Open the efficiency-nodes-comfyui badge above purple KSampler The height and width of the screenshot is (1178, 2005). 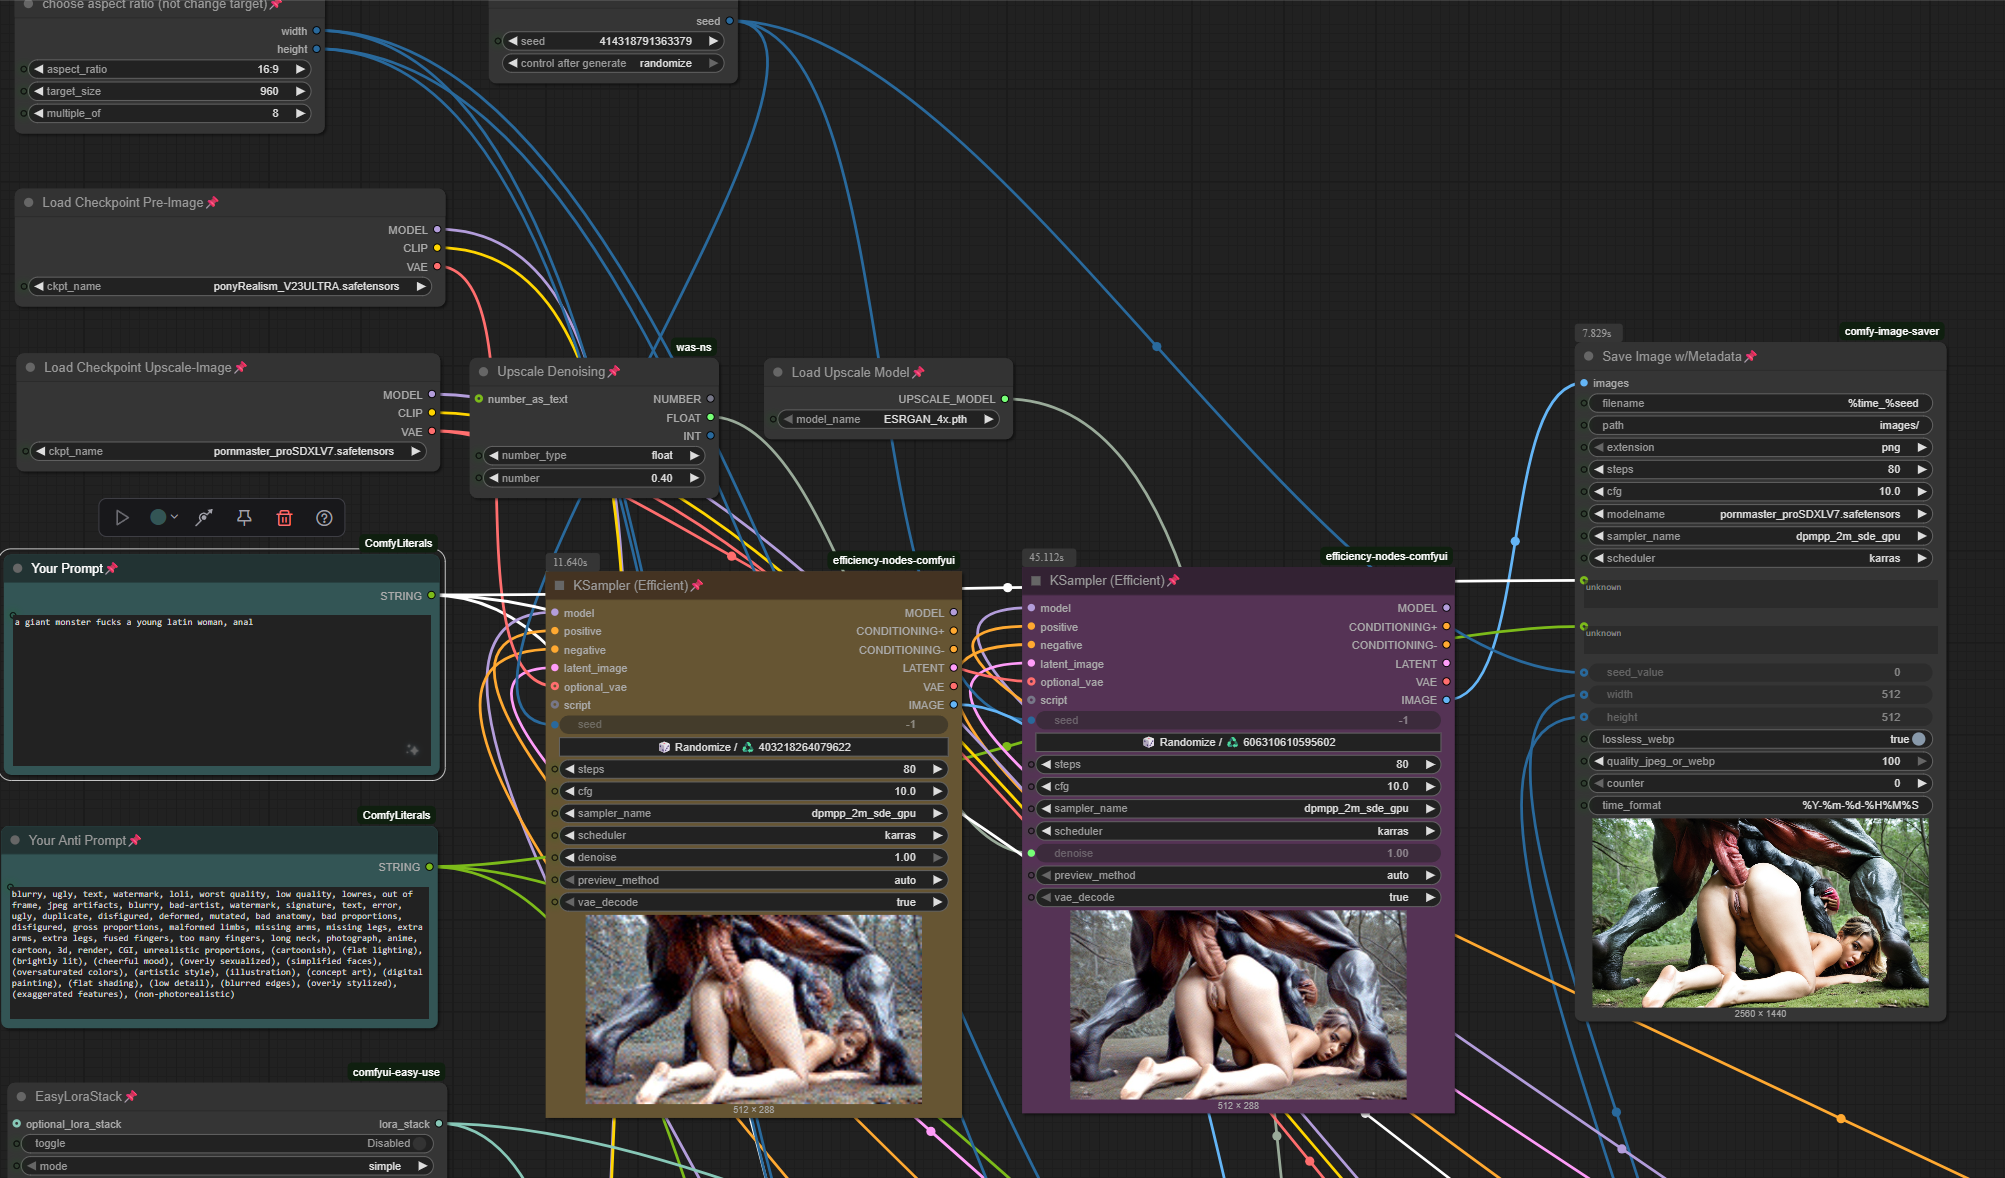[1386, 556]
